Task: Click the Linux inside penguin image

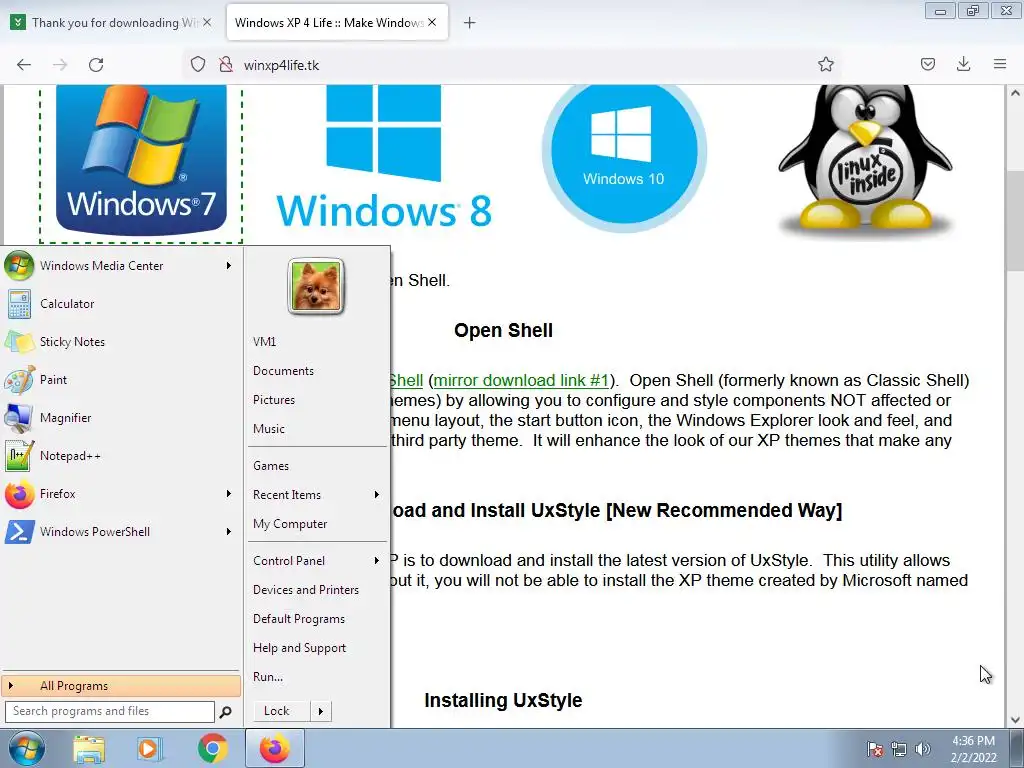Action: 865,160
